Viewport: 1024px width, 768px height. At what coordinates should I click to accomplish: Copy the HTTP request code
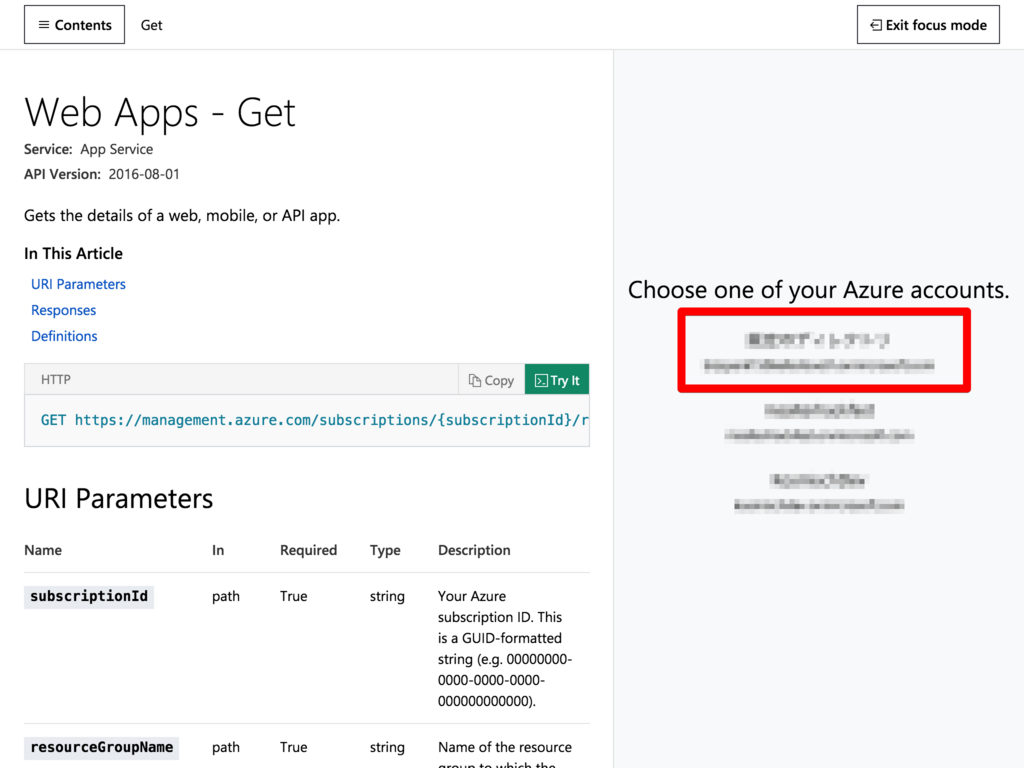point(491,380)
